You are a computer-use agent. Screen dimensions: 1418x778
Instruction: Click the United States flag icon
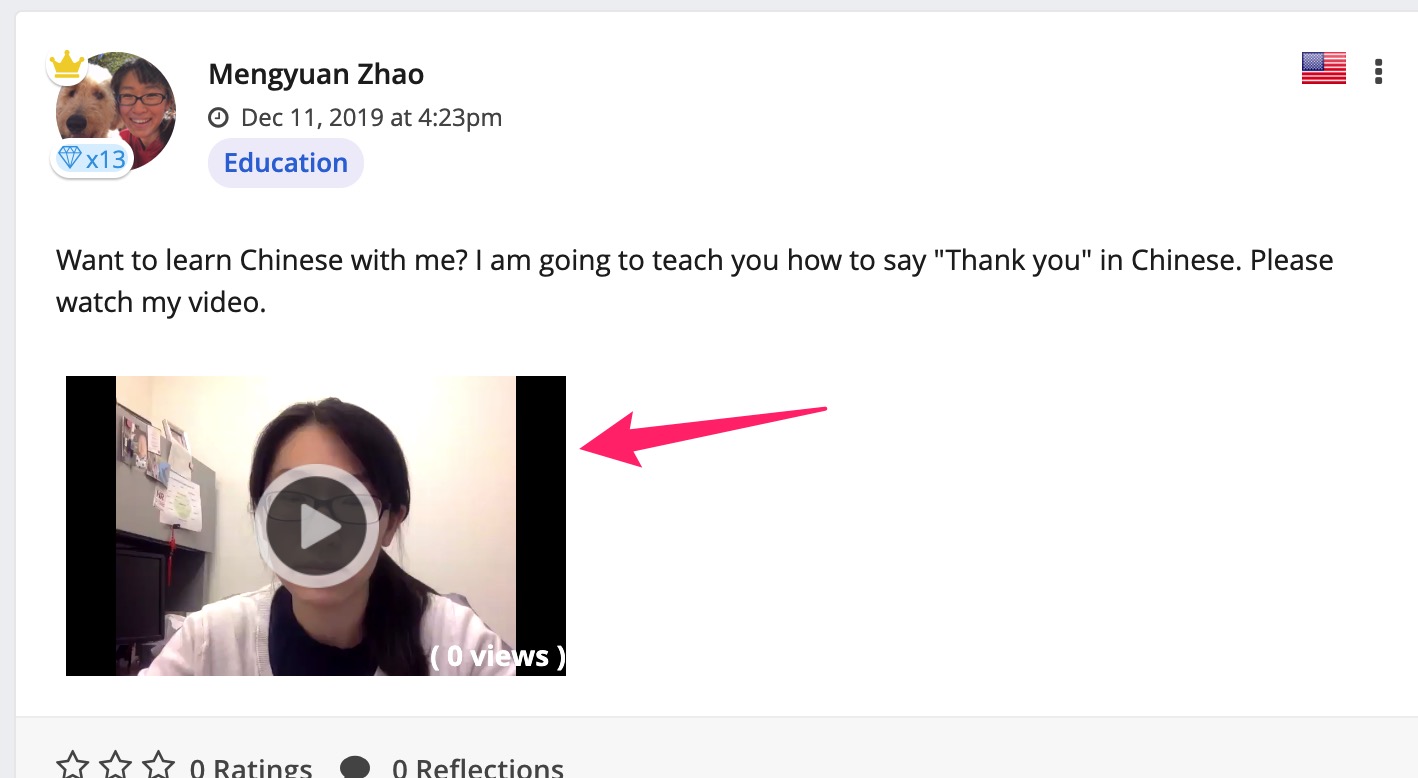click(1323, 69)
